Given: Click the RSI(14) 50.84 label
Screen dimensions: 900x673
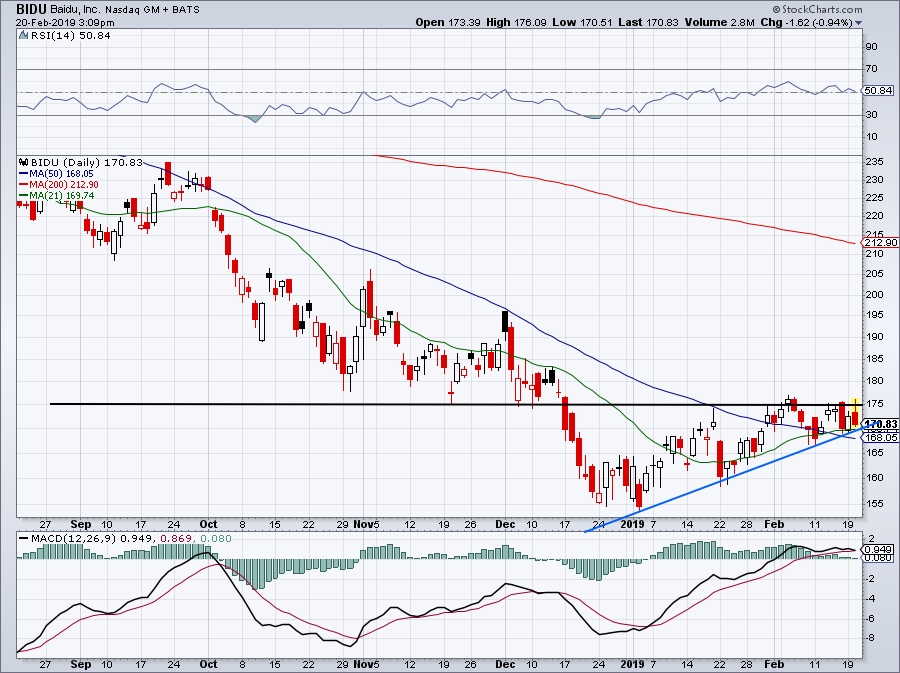Looking at the screenshot, I should pos(70,36).
